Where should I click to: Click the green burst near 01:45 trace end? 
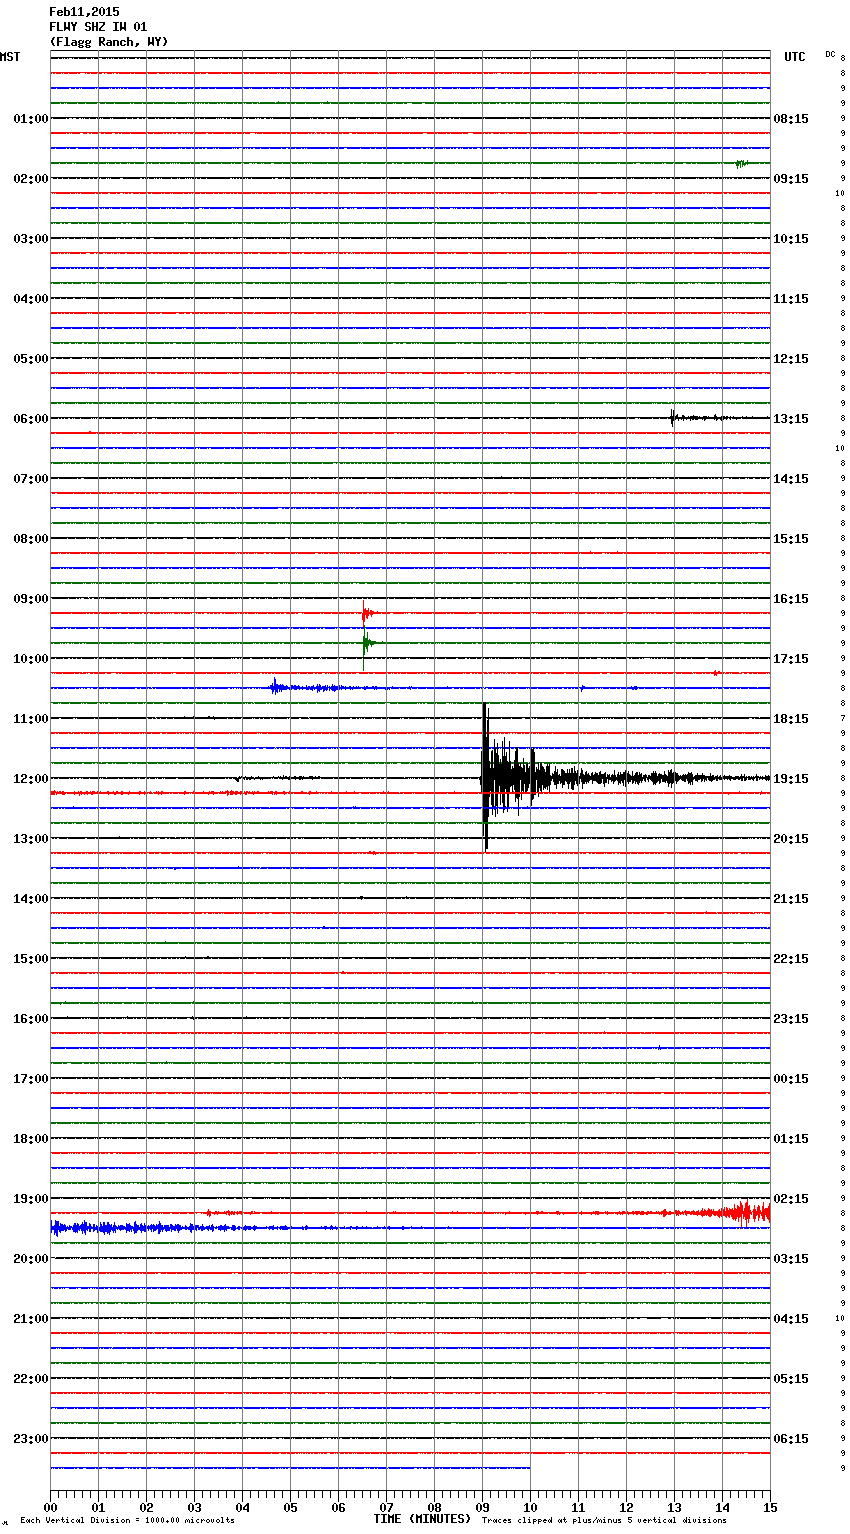[x=741, y=163]
